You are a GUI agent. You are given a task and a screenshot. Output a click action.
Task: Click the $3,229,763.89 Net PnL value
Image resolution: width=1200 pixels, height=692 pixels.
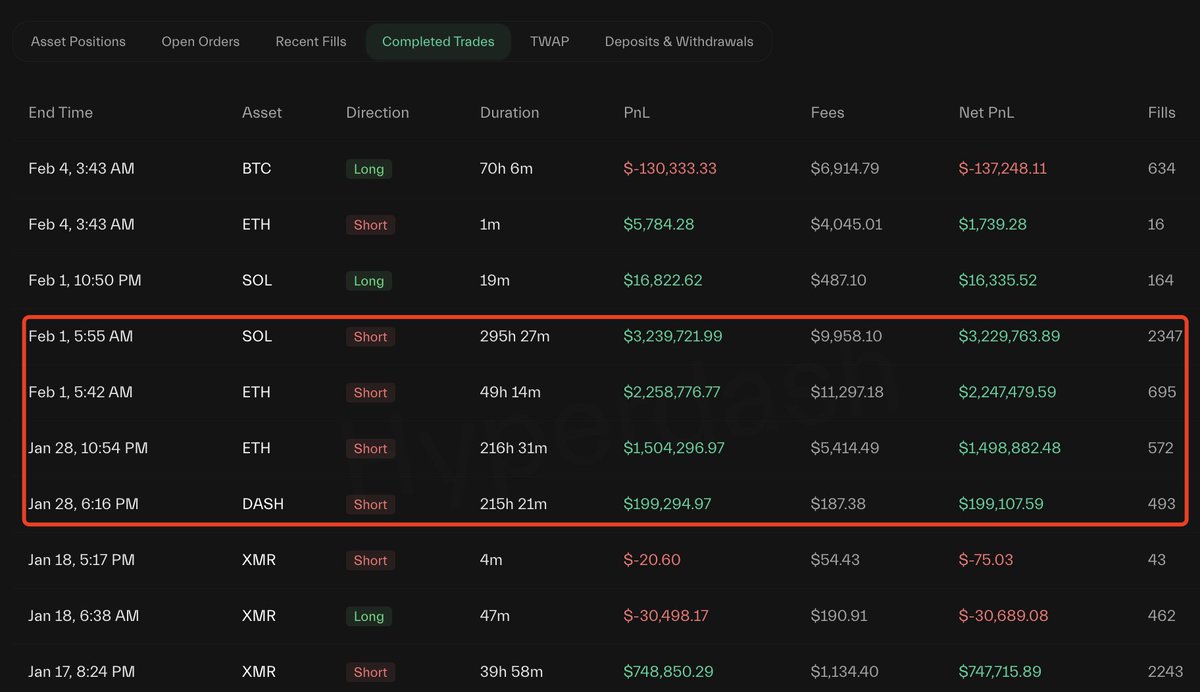point(1009,337)
